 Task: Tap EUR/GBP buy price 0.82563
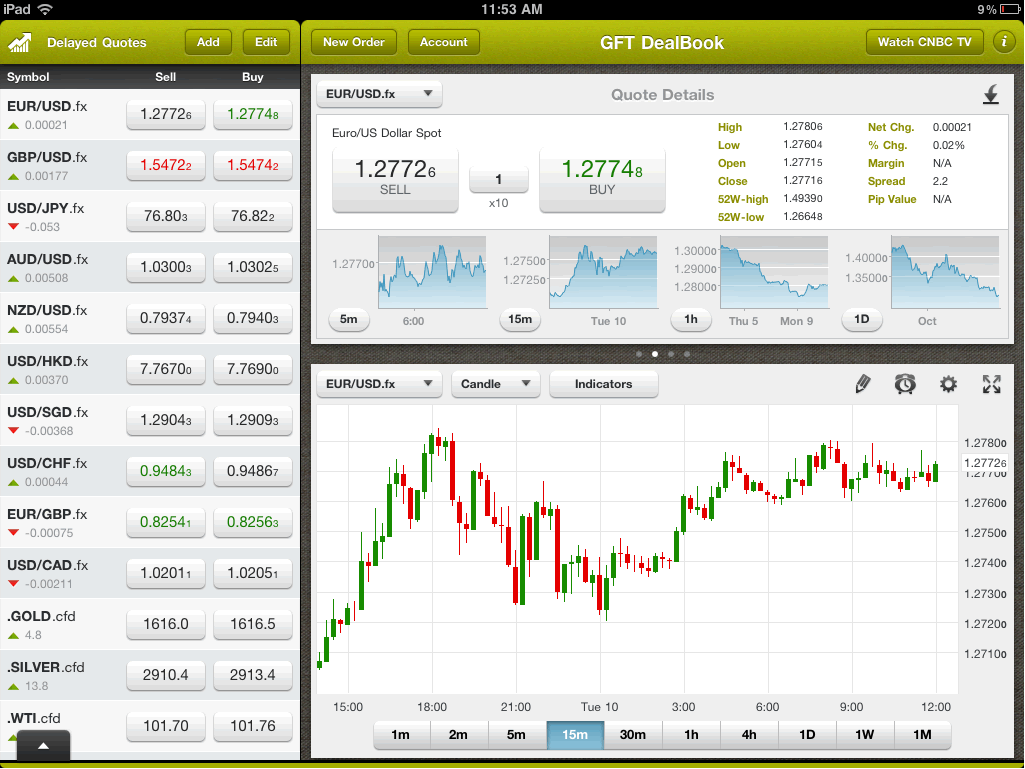pyautogui.click(x=253, y=522)
